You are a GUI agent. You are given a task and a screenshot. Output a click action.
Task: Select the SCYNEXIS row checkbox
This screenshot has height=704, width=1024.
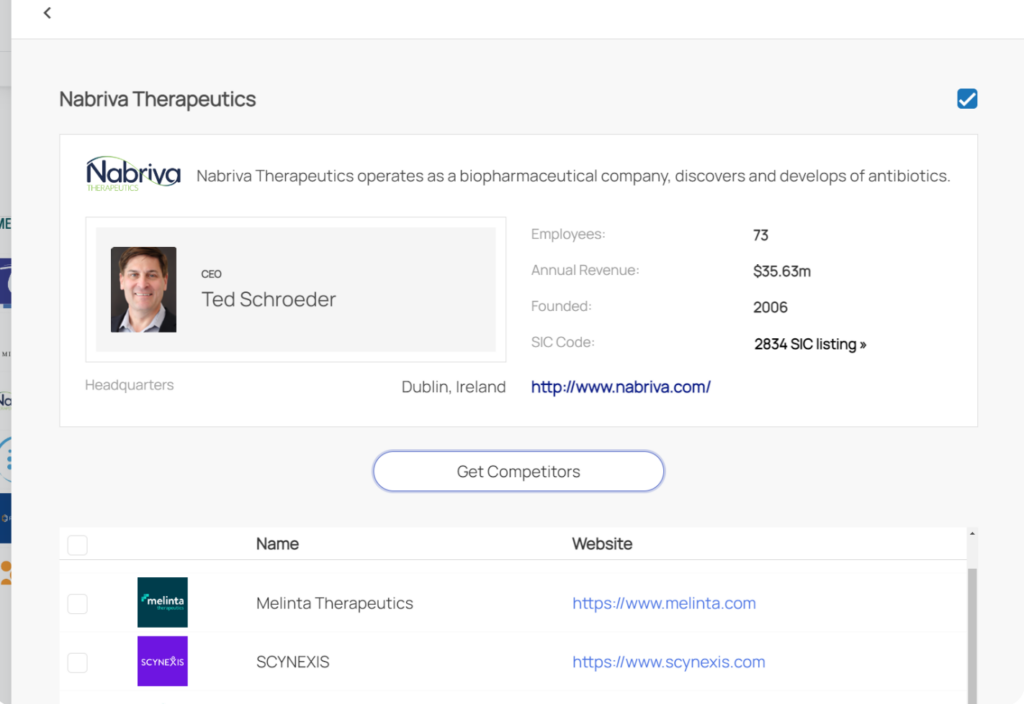pos(77,662)
